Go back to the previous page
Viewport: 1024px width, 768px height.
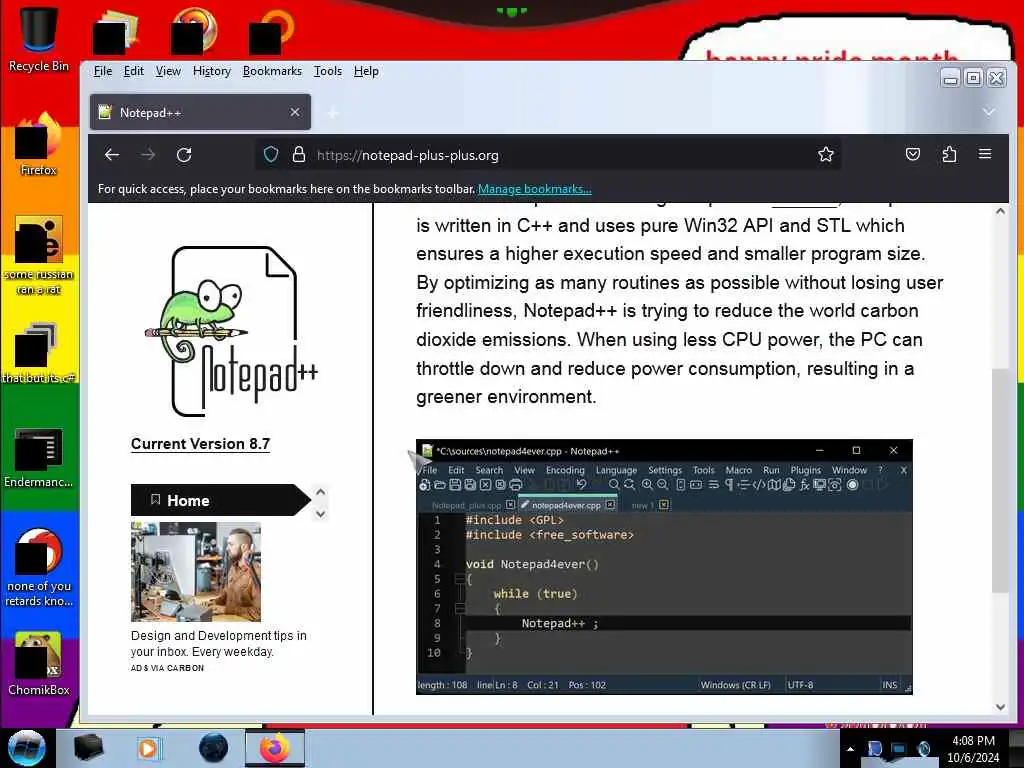pyautogui.click(x=112, y=155)
